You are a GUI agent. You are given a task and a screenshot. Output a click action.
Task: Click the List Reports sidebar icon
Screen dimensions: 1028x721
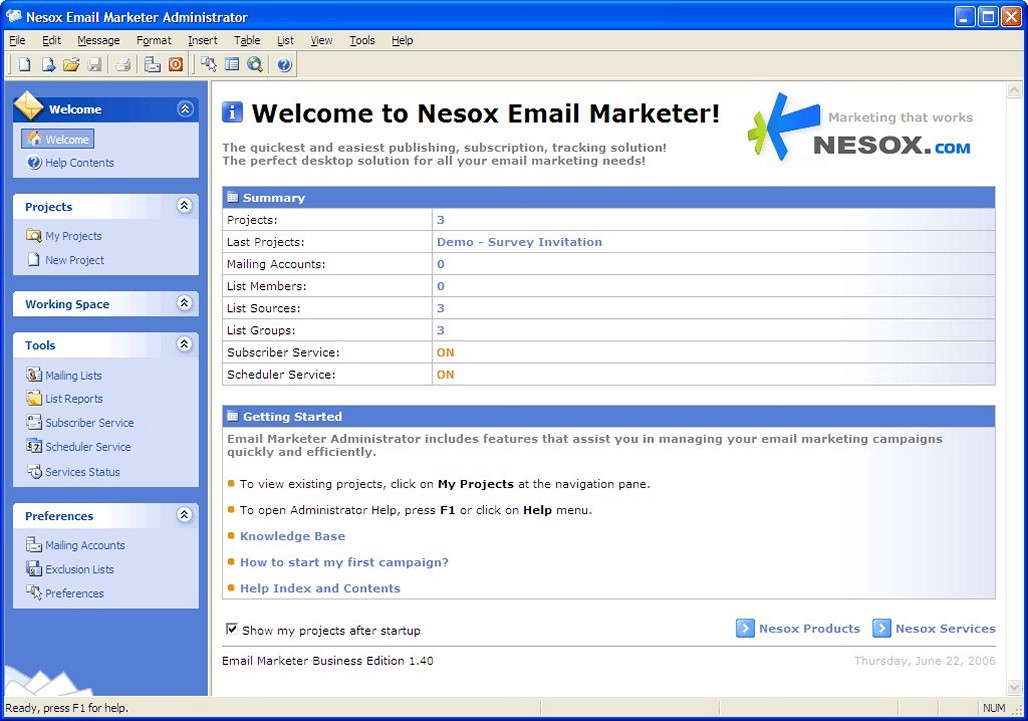coord(34,398)
